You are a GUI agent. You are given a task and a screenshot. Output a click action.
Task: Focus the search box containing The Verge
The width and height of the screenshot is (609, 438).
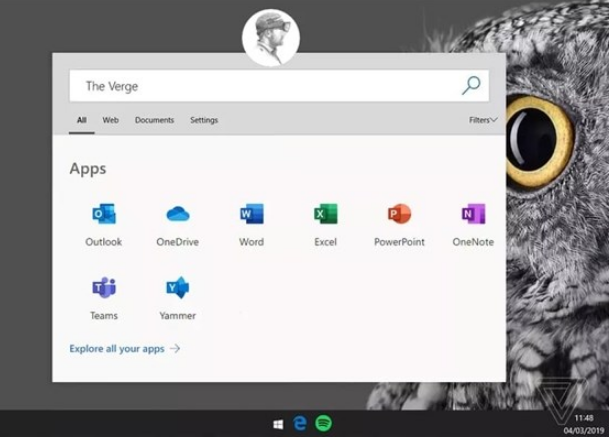coord(279,86)
